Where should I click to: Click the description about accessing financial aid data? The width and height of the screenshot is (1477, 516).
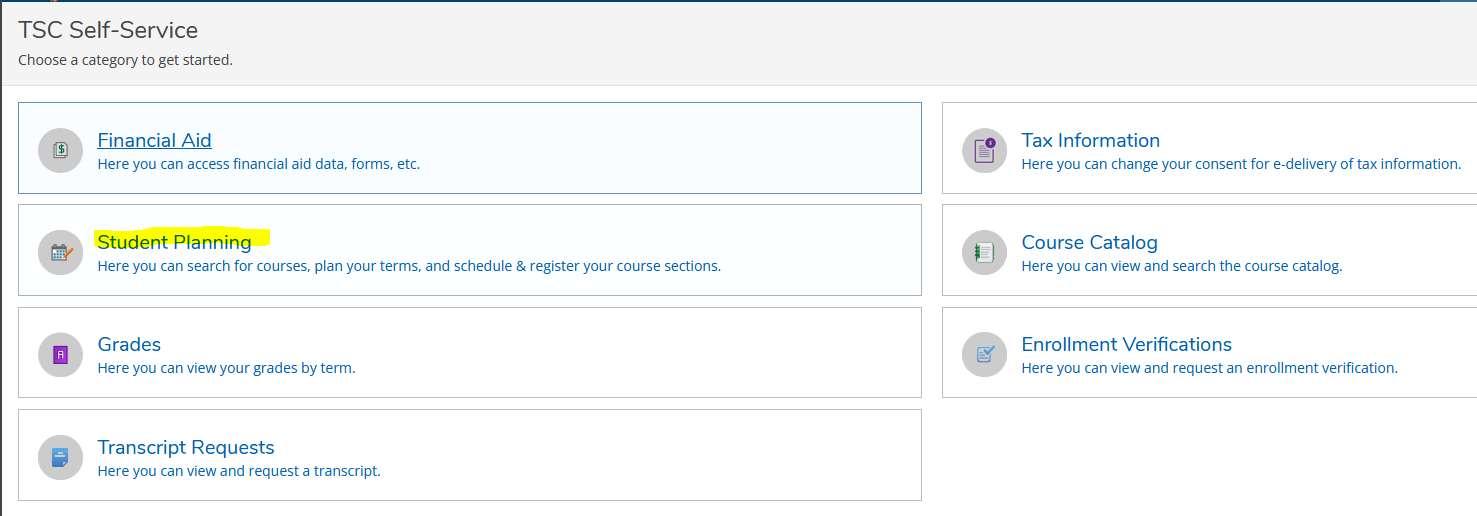pos(258,164)
